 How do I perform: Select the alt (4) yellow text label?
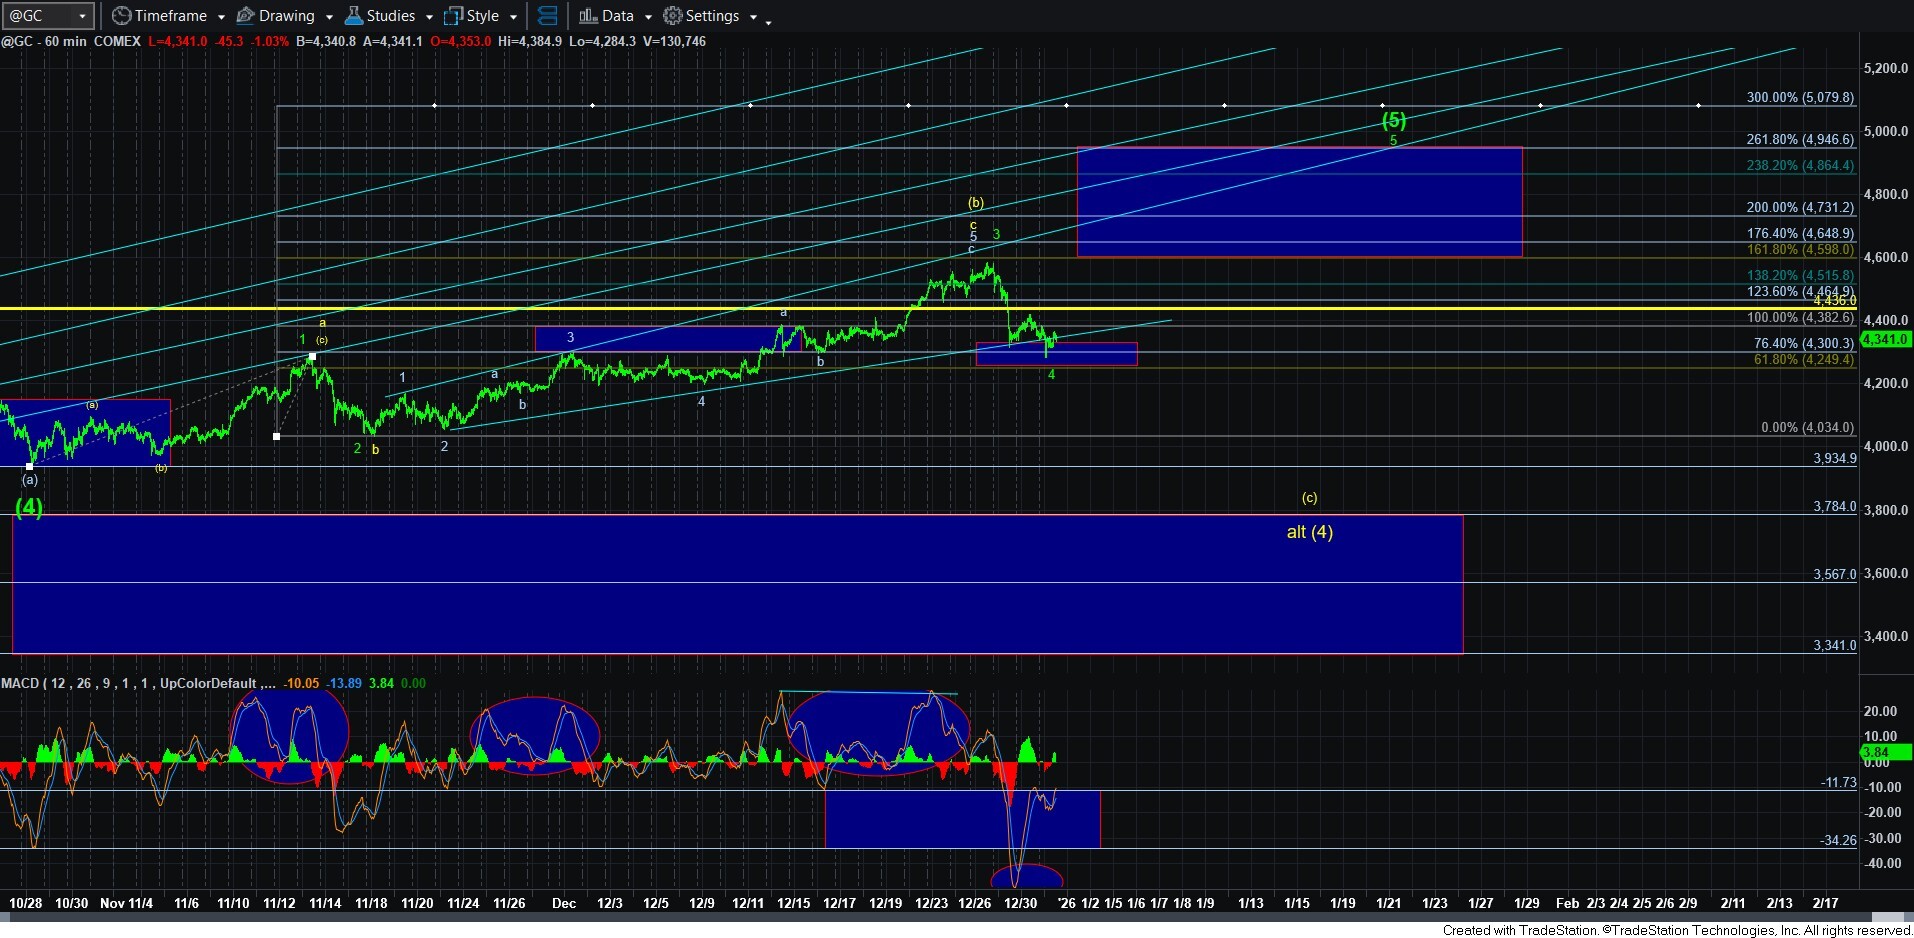pos(1309,532)
